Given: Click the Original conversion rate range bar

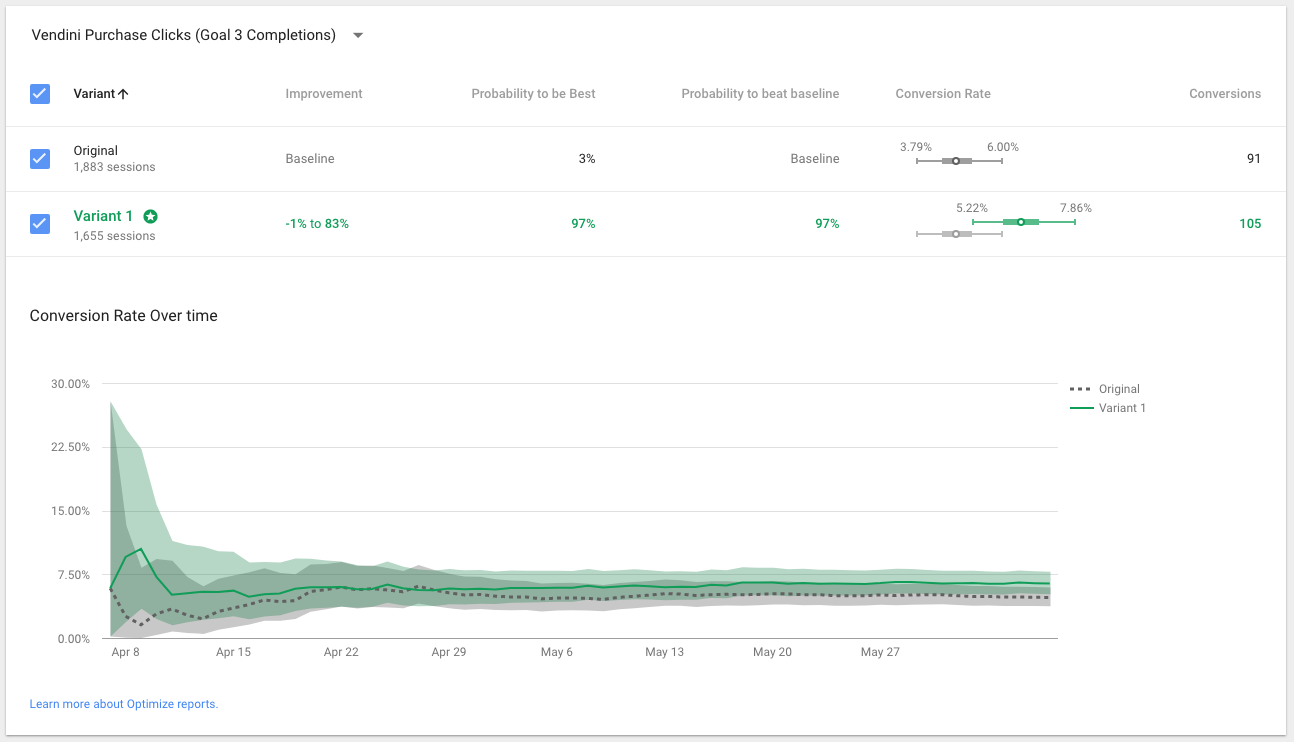Looking at the screenshot, I should (959, 160).
